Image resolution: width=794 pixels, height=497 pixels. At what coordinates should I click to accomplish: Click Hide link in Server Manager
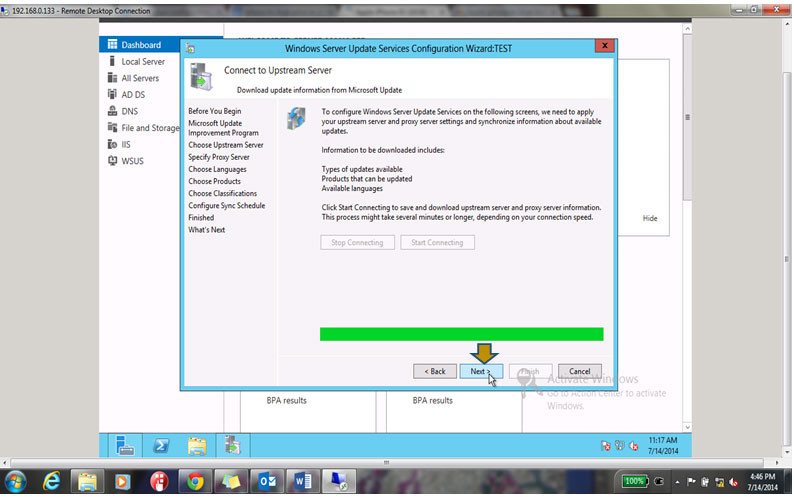650,218
